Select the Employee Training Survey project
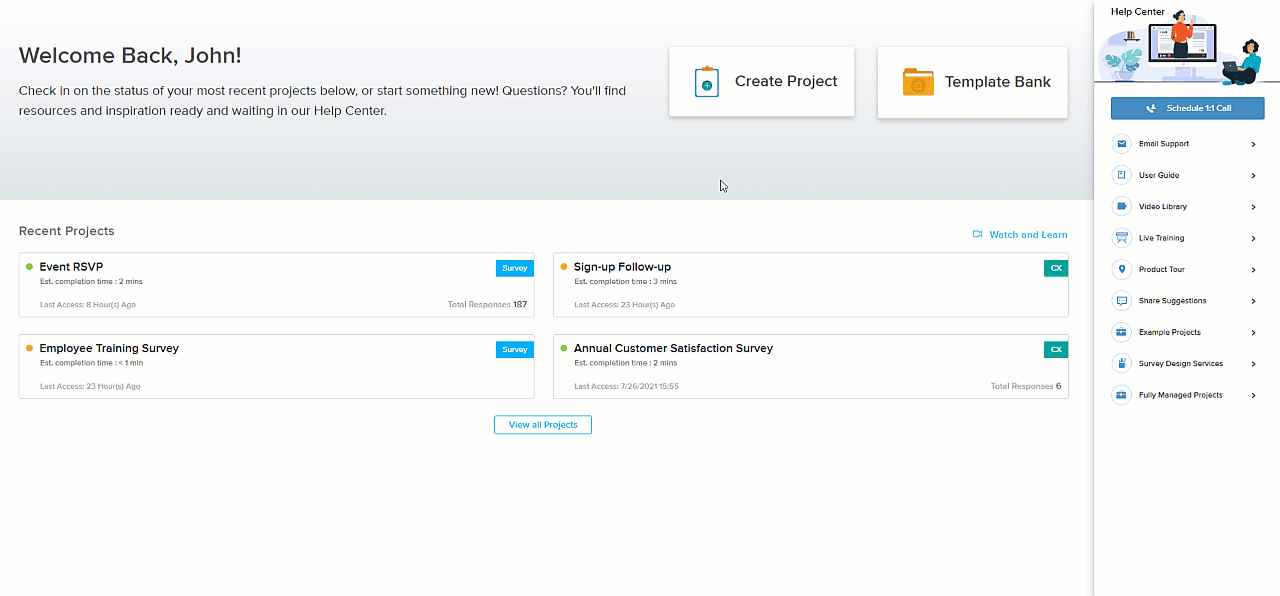Screen dimensions: 1280x596 [x=109, y=349]
